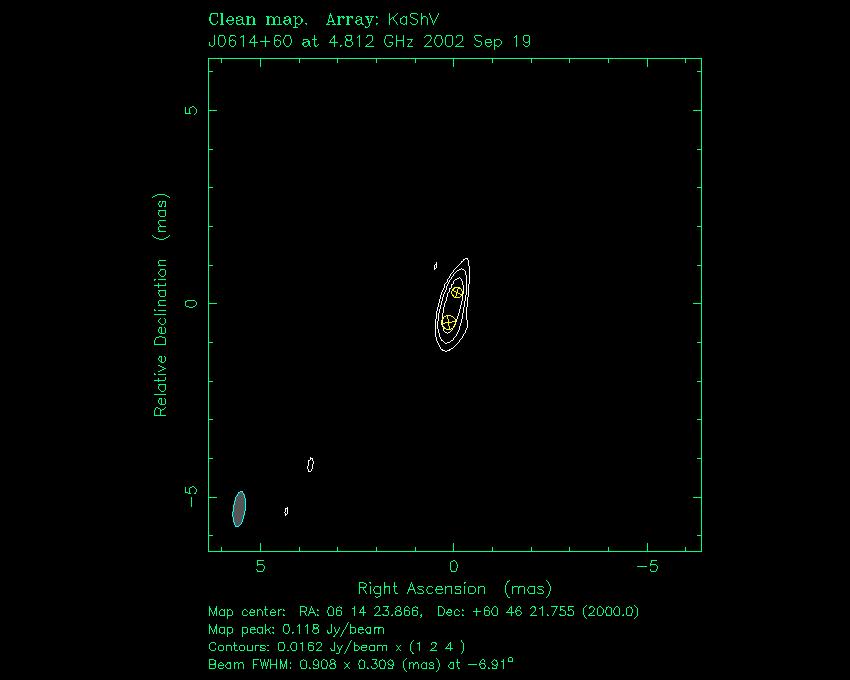This screenshot has height=680, width=850.
Task: Click the declination axis tick label '5'
Action: click(x=192, y=110)
